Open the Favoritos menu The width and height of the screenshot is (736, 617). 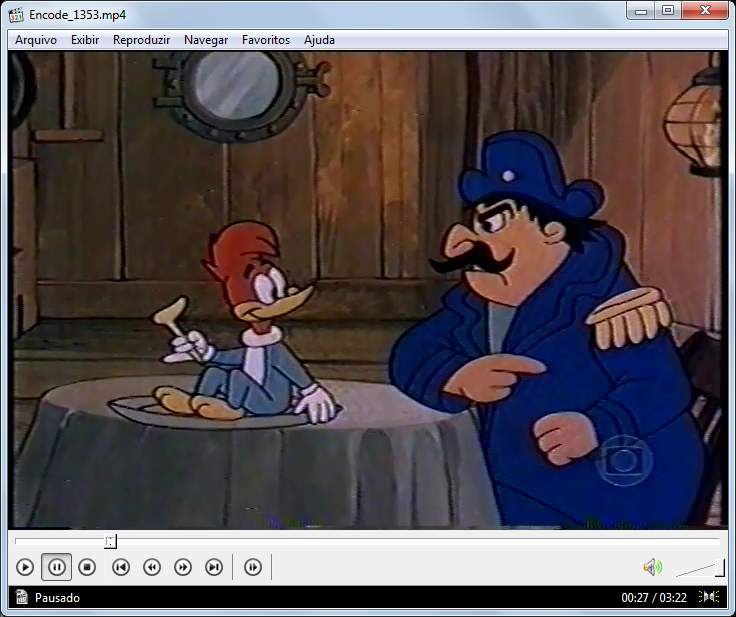click(266, 40)
